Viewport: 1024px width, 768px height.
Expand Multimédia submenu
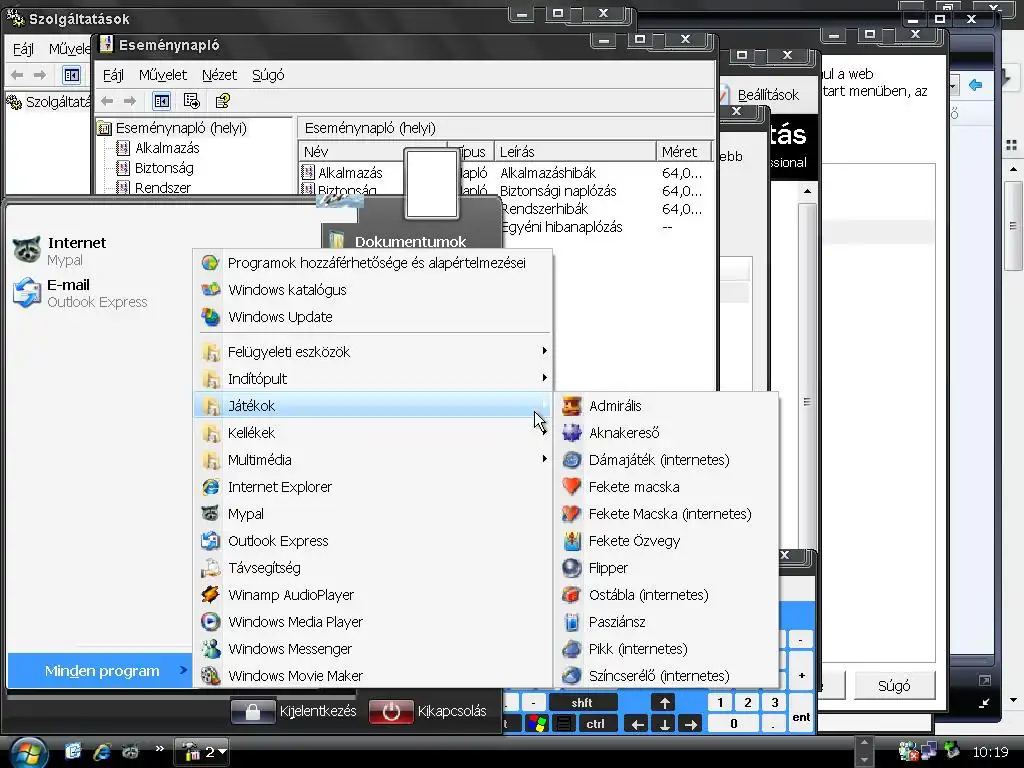pyautogui.click(x=373, y=460)
